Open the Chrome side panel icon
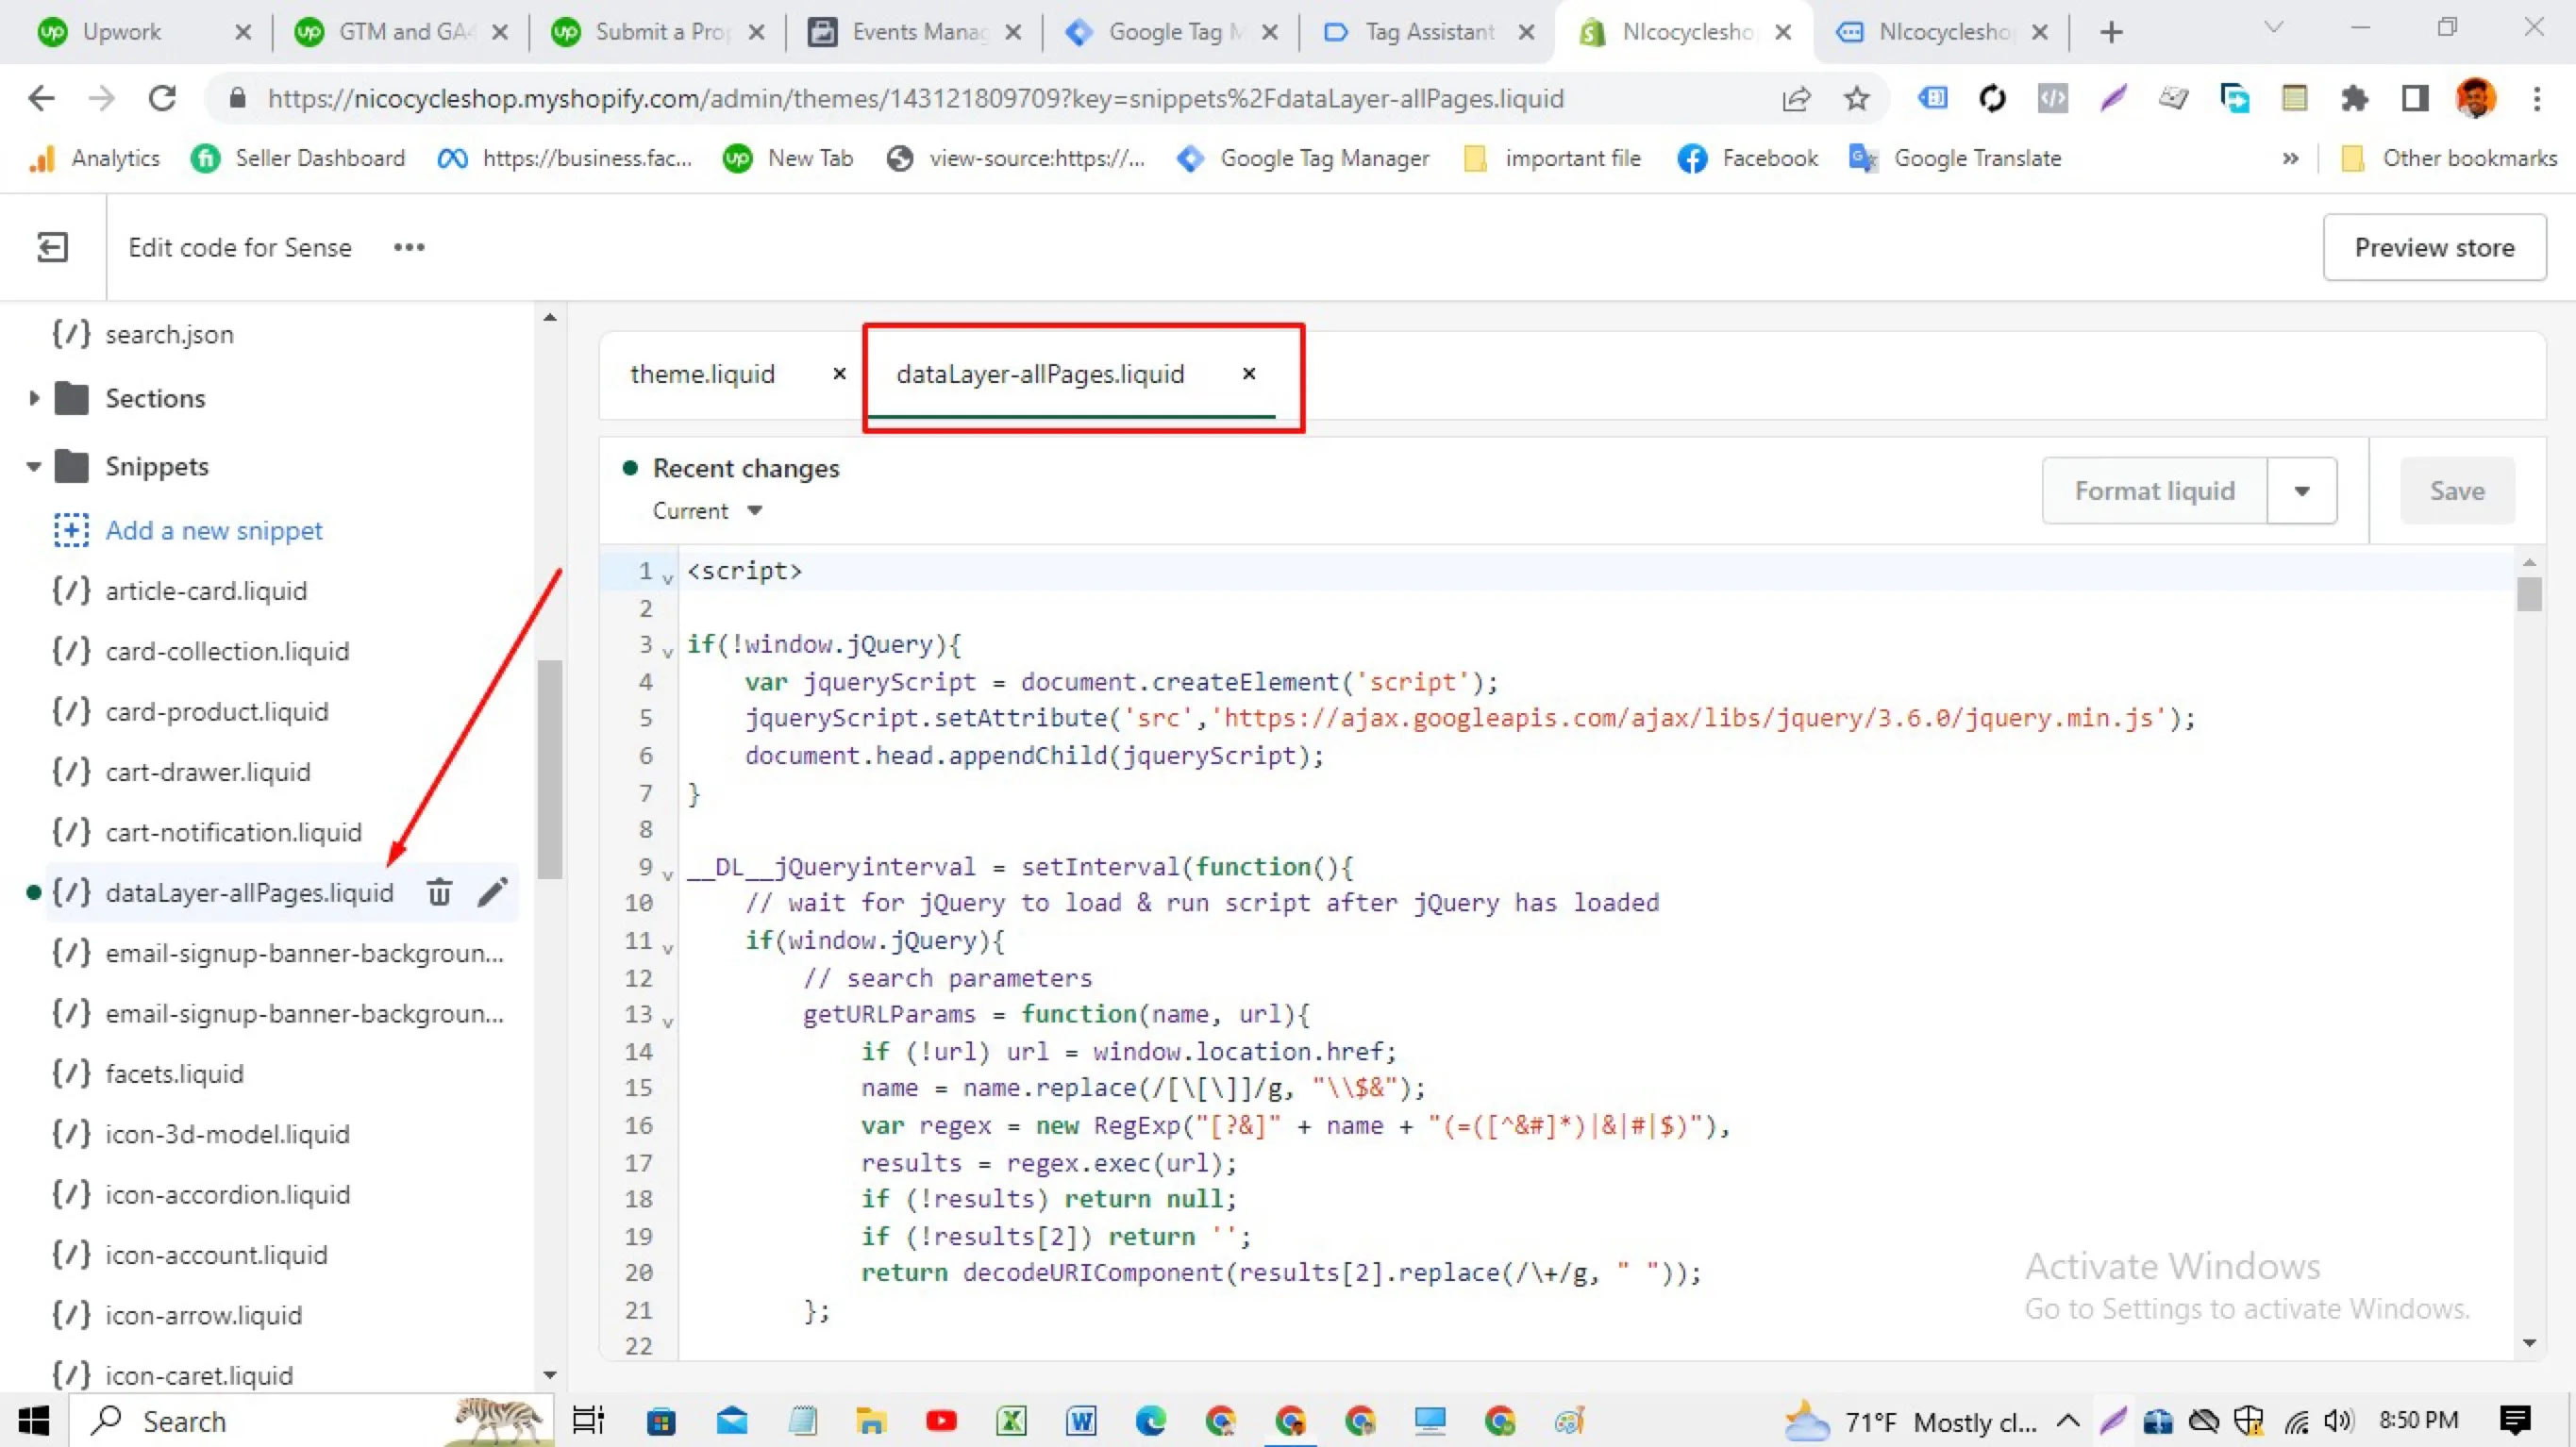The height and width of the screenshot is (1447, 2576). 2415,98
